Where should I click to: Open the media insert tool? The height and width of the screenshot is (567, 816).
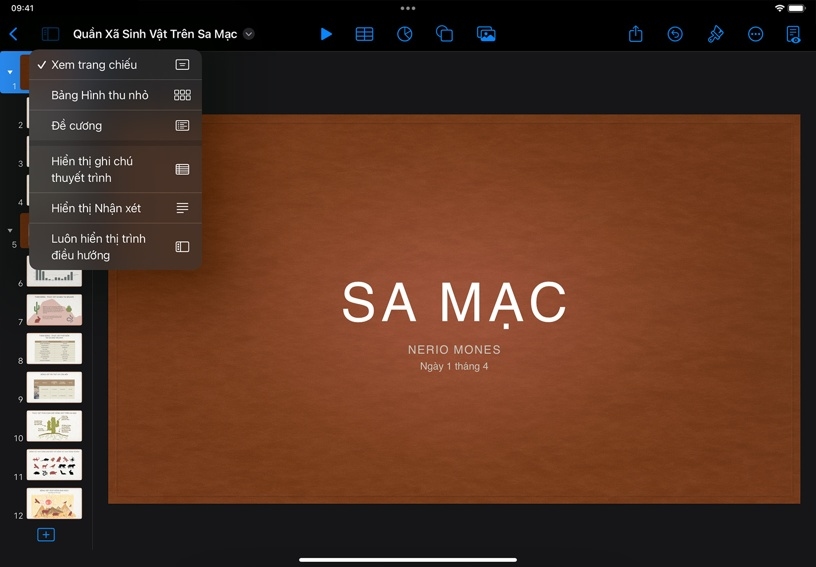pos(486,34)
